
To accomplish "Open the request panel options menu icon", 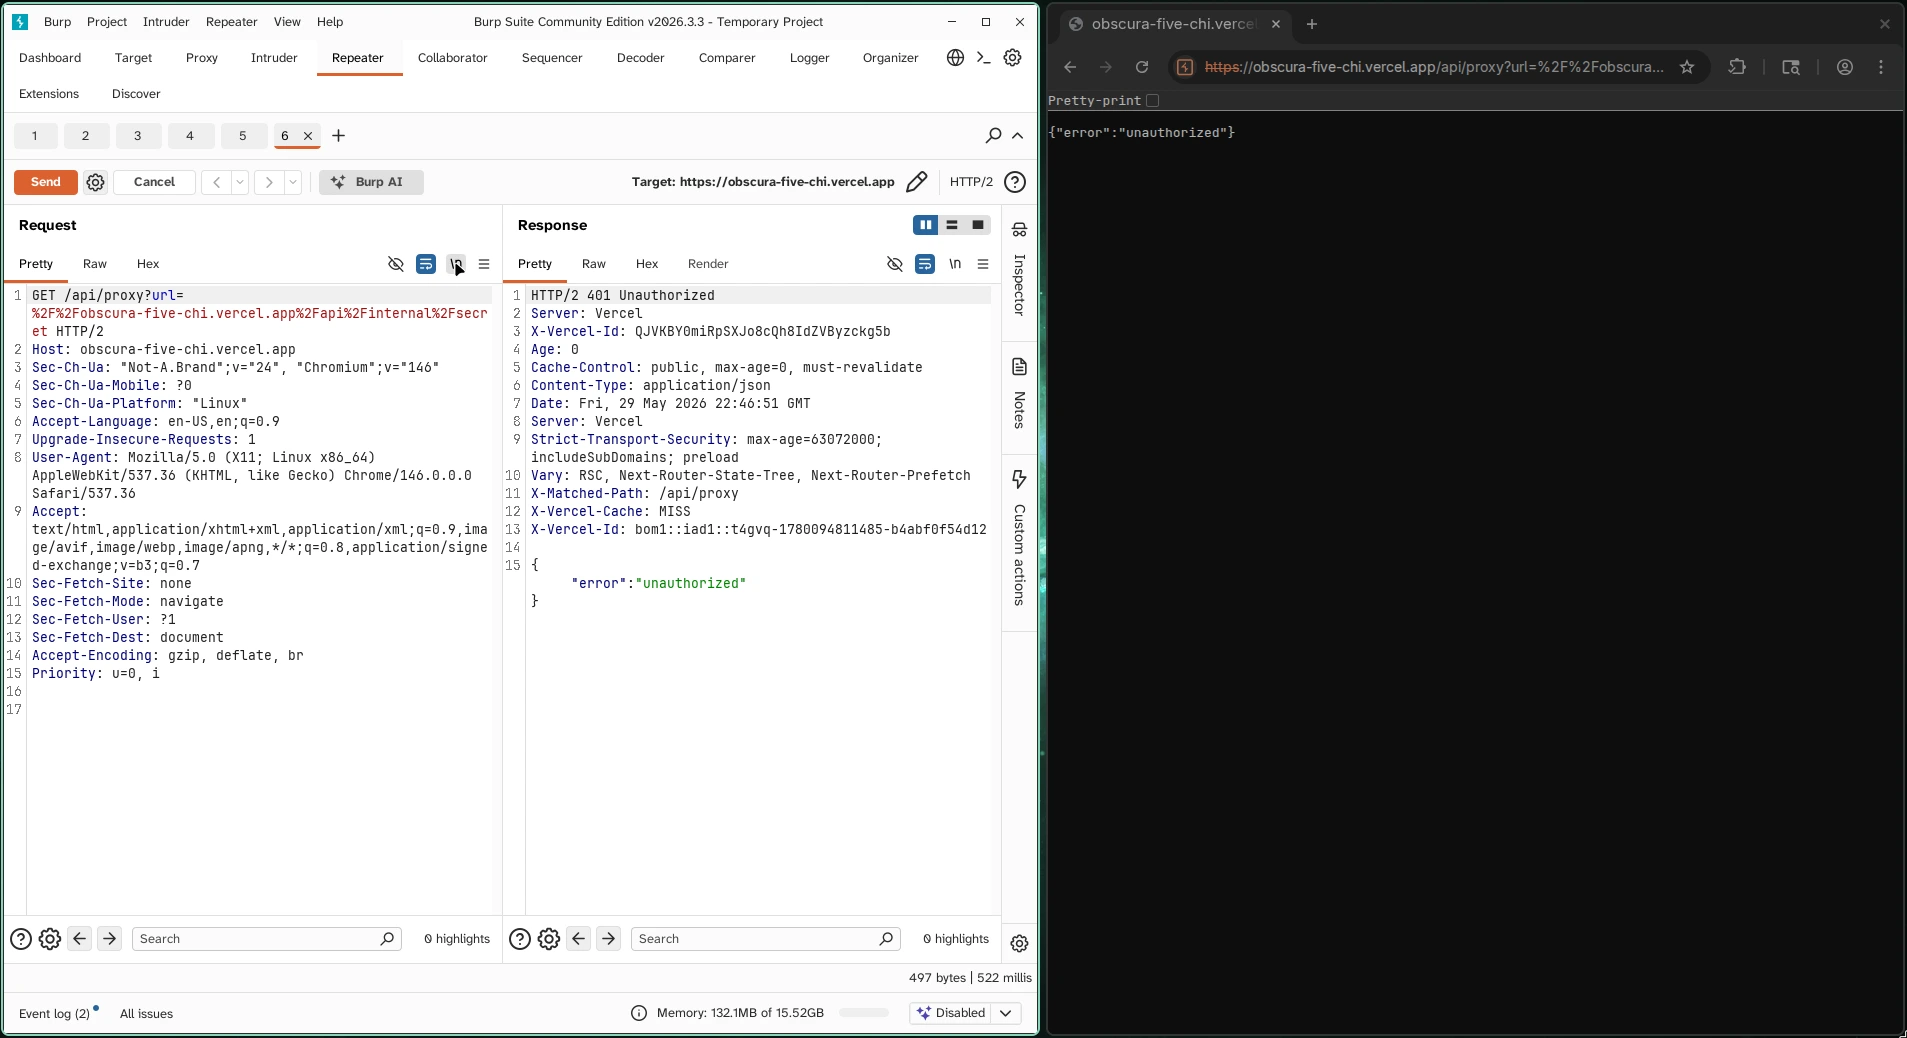I will click(x=484, y=264).
